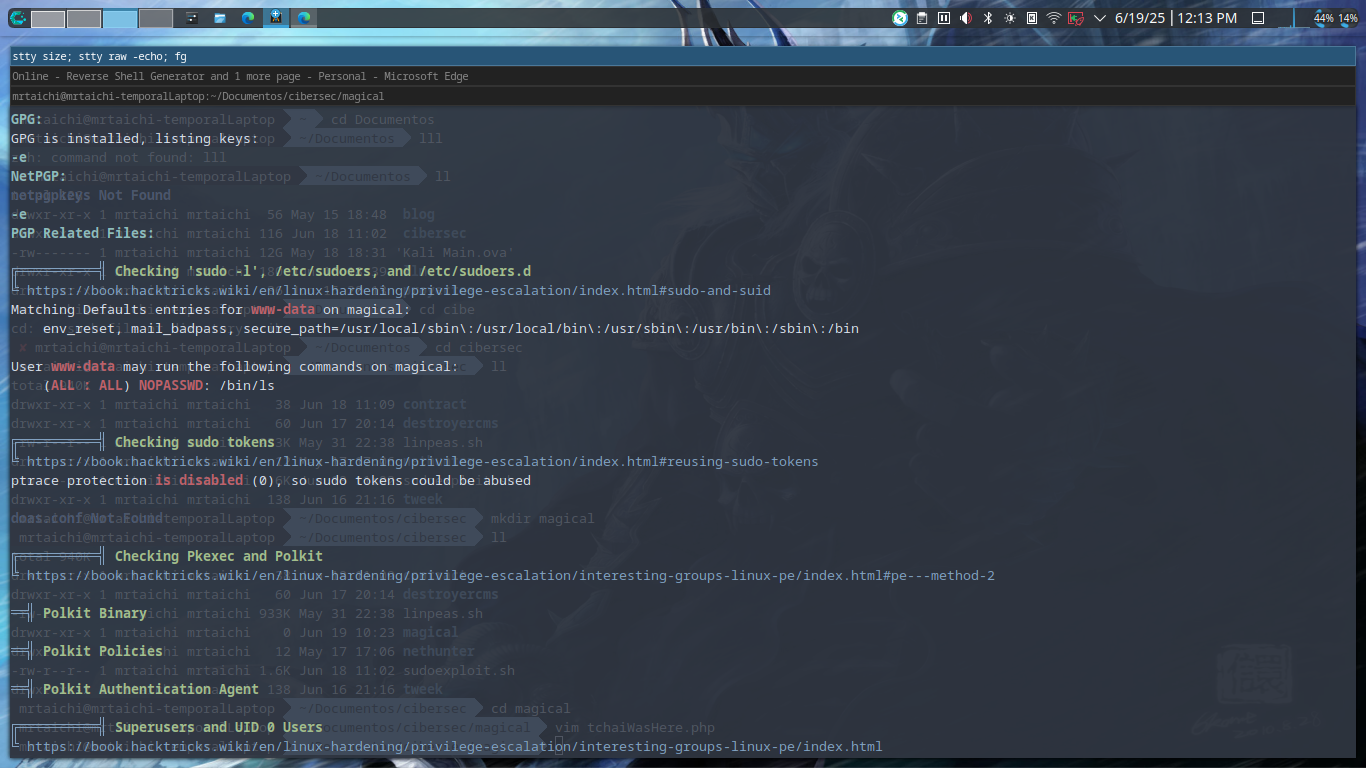1366x768 pixels.
Task: Open the clipboard tray icon
Action: click(x=922, y=18)
